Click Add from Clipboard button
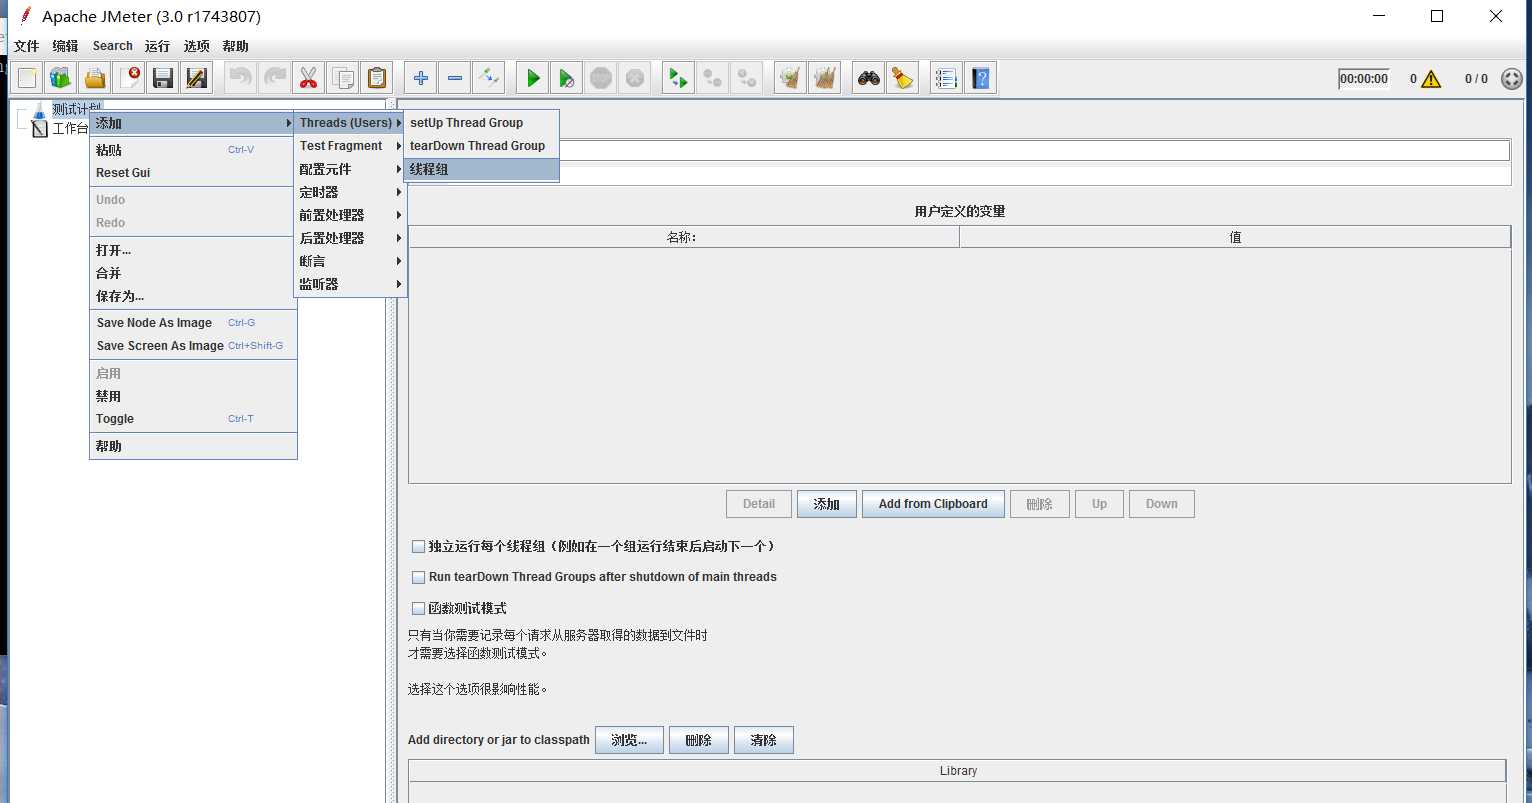Image resolution: width=1532 pixels, height=803 pixels. tap(933, 504)
